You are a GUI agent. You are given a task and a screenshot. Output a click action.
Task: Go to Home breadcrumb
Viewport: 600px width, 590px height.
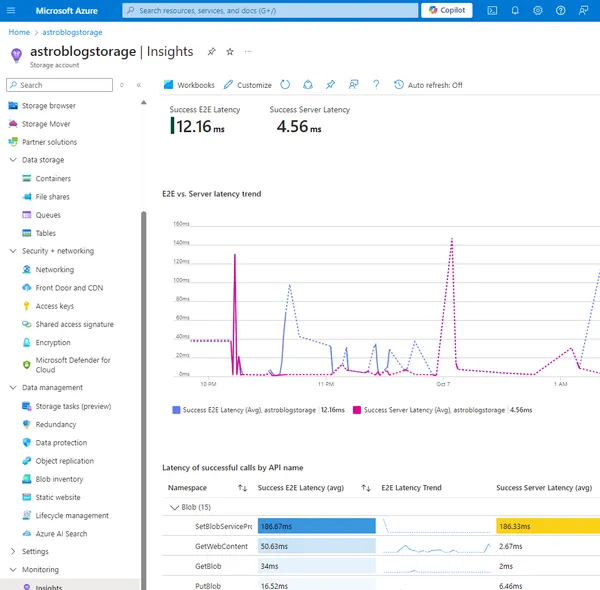coord(19,32)
